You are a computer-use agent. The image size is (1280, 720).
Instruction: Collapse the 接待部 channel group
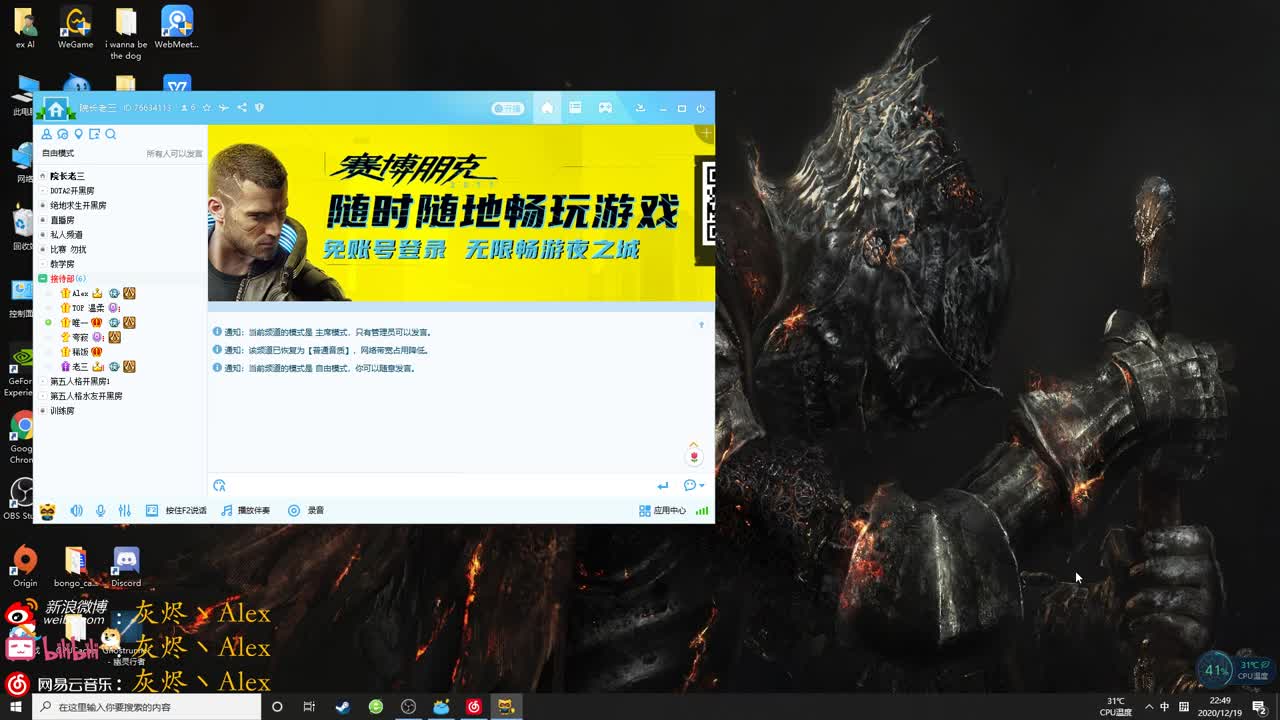(43, 279)
